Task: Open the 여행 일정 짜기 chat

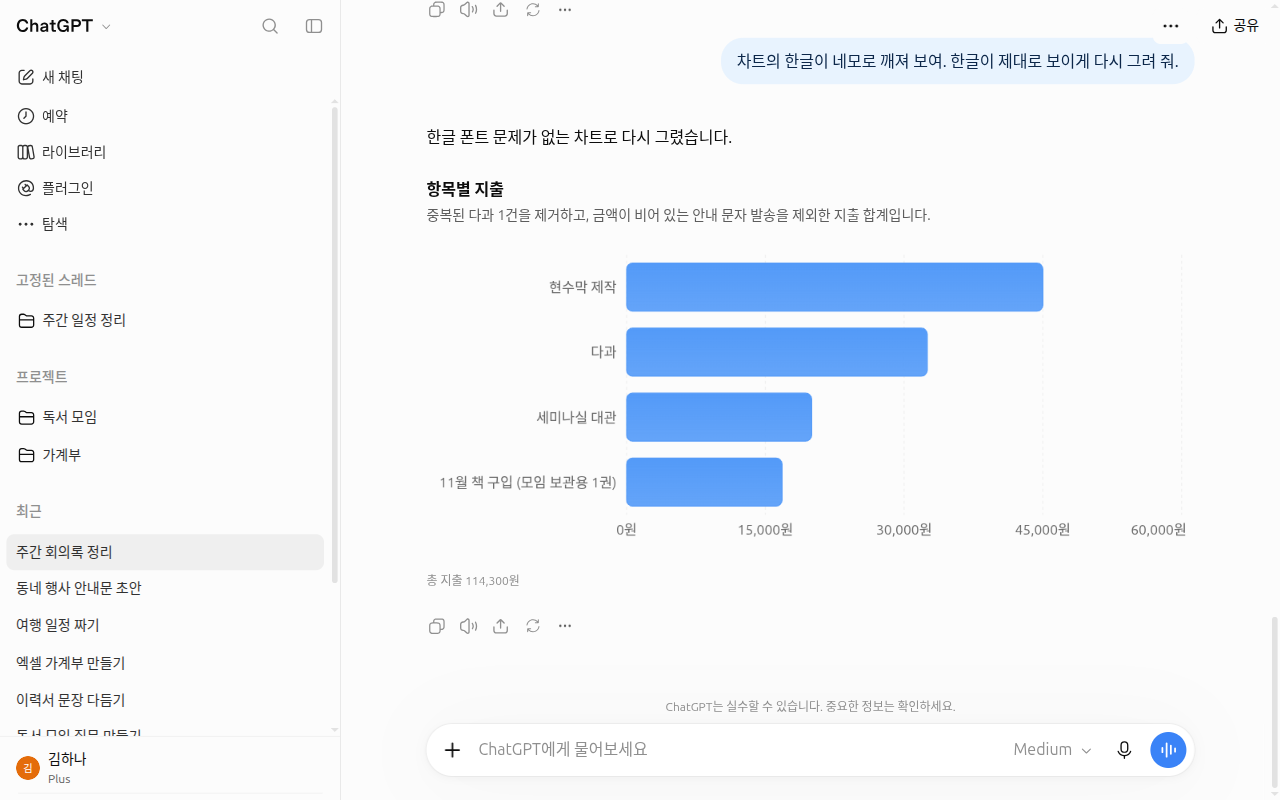Action: tap(165, 625)
